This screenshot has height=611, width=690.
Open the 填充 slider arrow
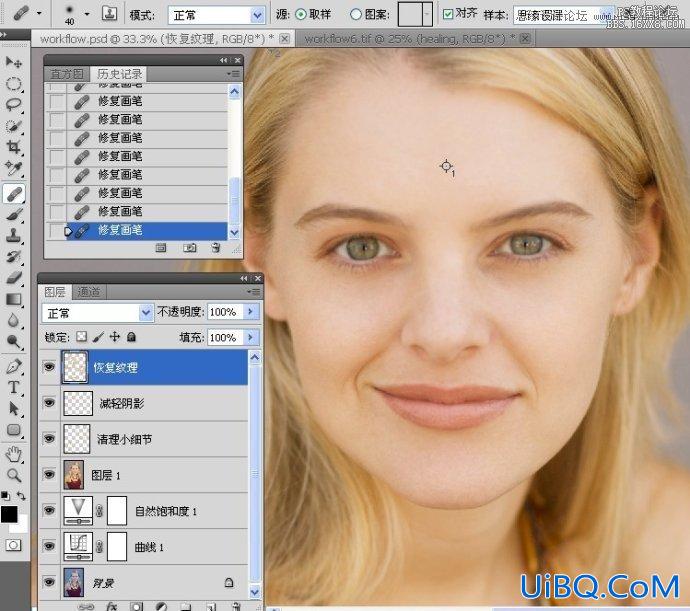[250, 338]
